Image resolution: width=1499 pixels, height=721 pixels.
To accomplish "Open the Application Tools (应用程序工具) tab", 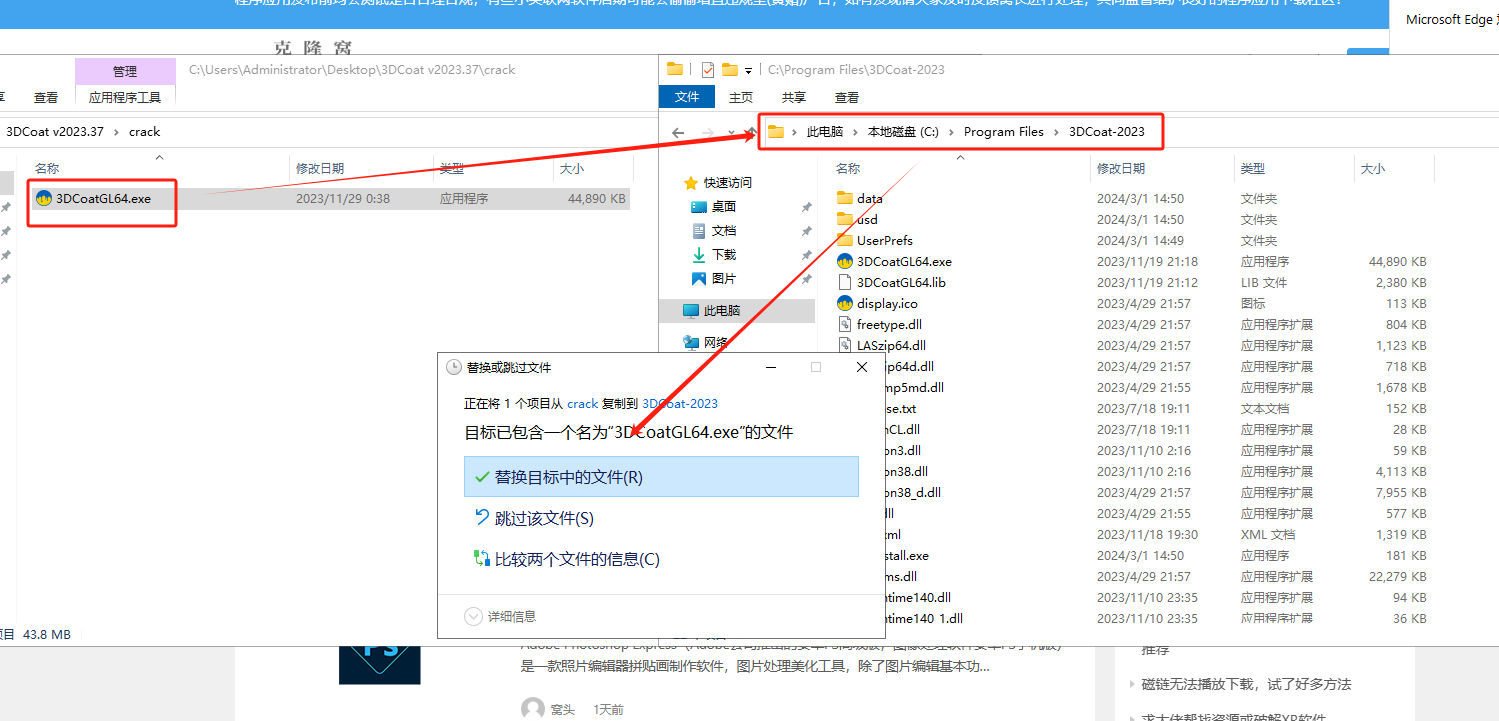I will (125, 97).
